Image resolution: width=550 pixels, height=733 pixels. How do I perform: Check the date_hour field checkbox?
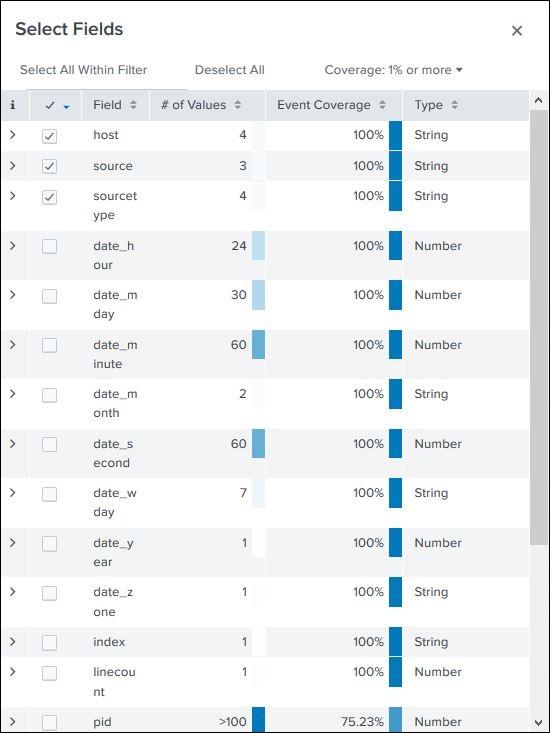coord(50,246)
